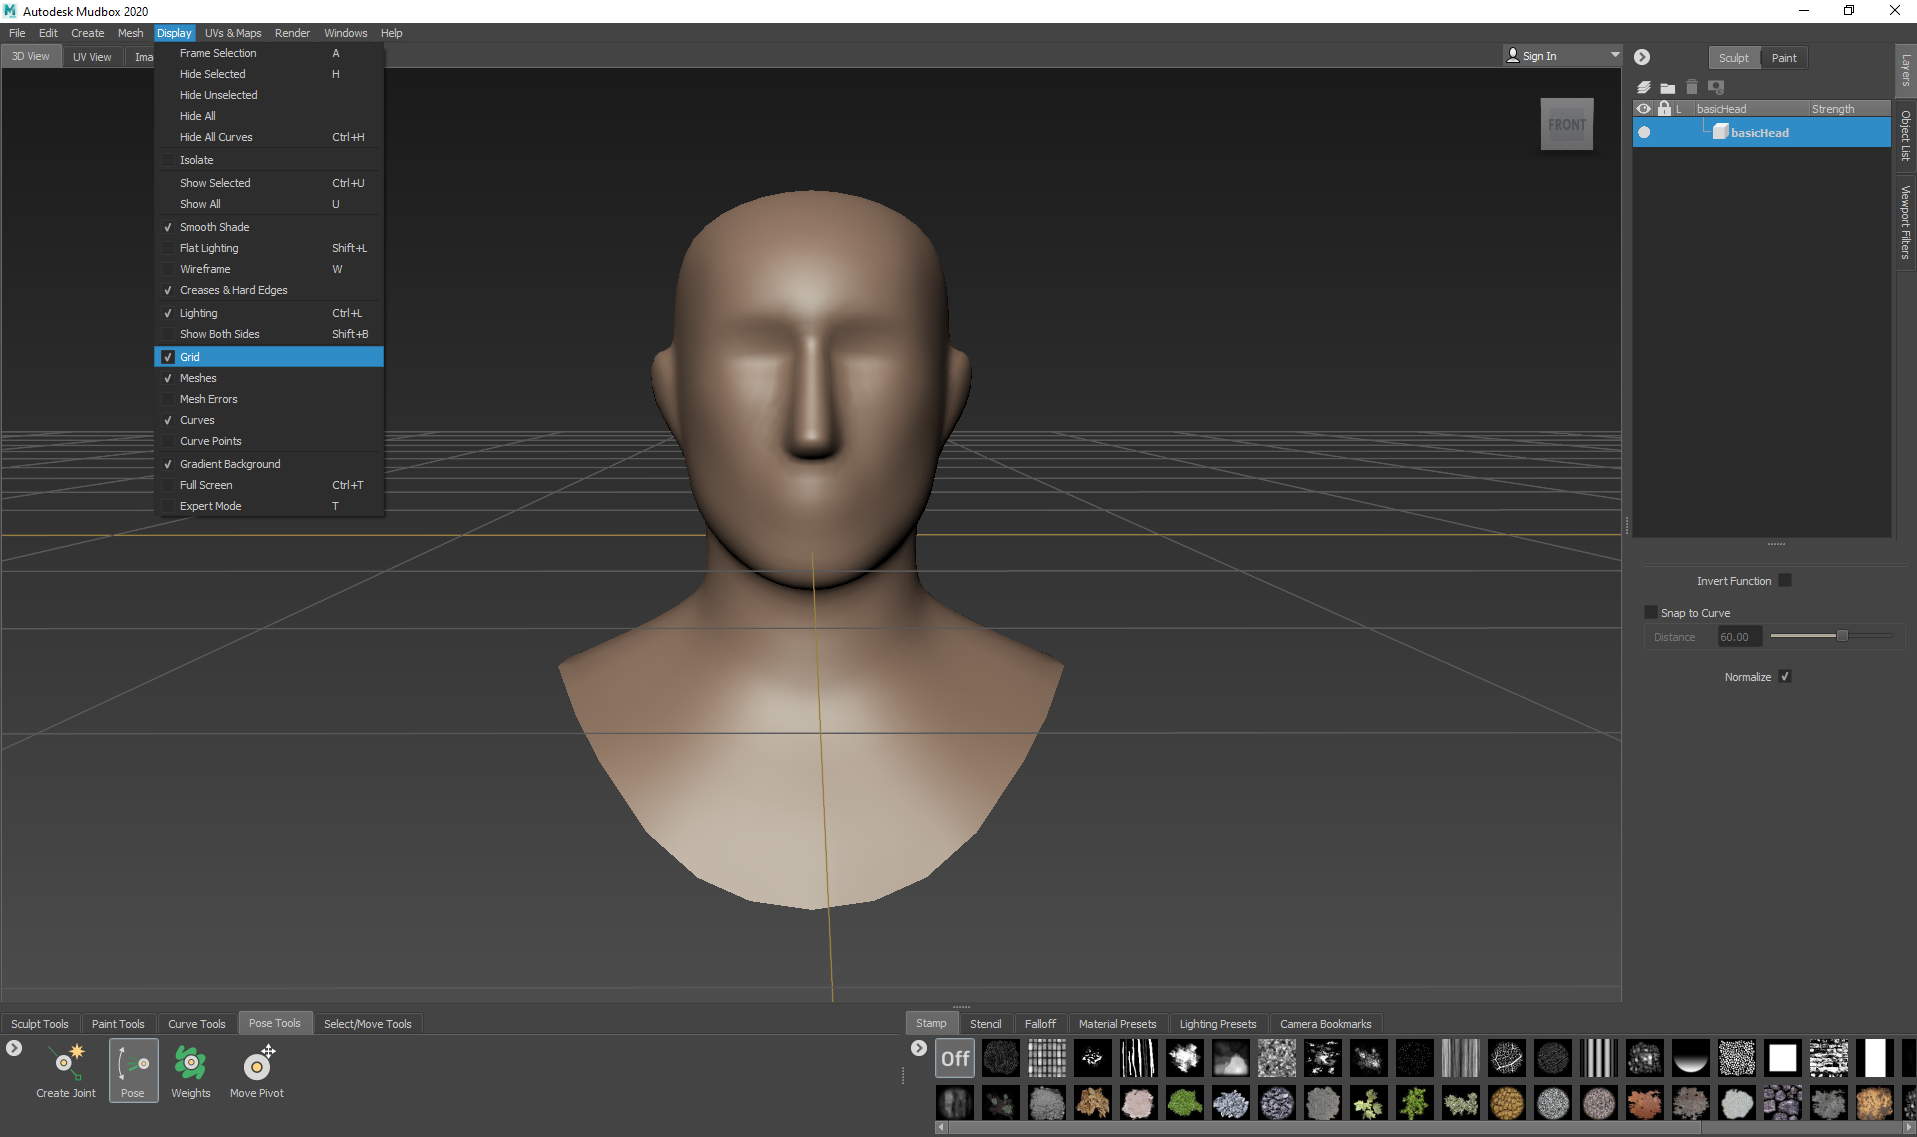This screenshot has width=1917, height=1137.
Task: Select the tan crumpled leaves stamp
Action: pyautogui.click(x=1093, y=1103)
